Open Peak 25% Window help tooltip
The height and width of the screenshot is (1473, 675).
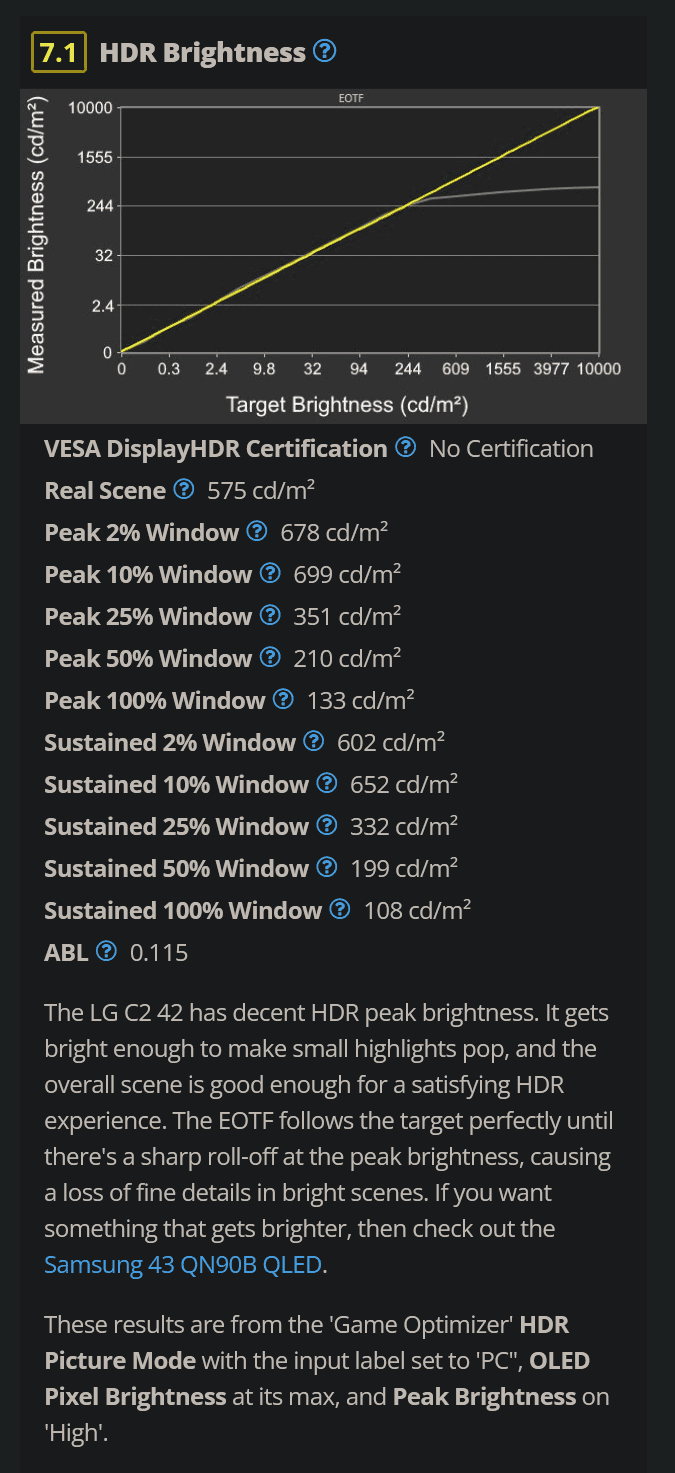pos(270,616)
